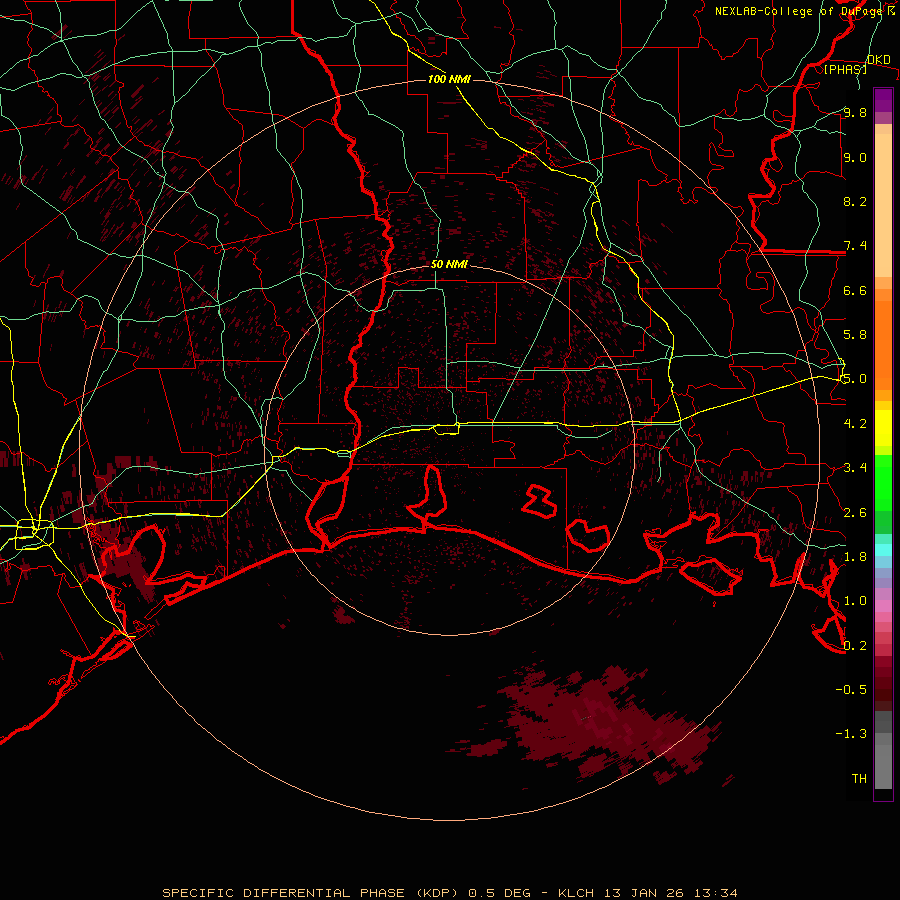Click the 5.8 color scale value
900x900 pixels.
855,335
